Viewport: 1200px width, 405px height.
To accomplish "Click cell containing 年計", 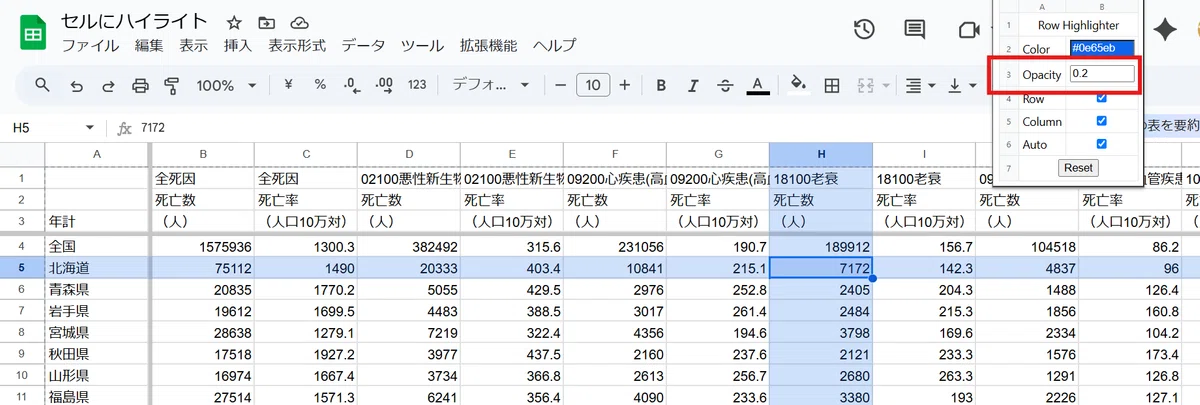I will tap(97, 221).
